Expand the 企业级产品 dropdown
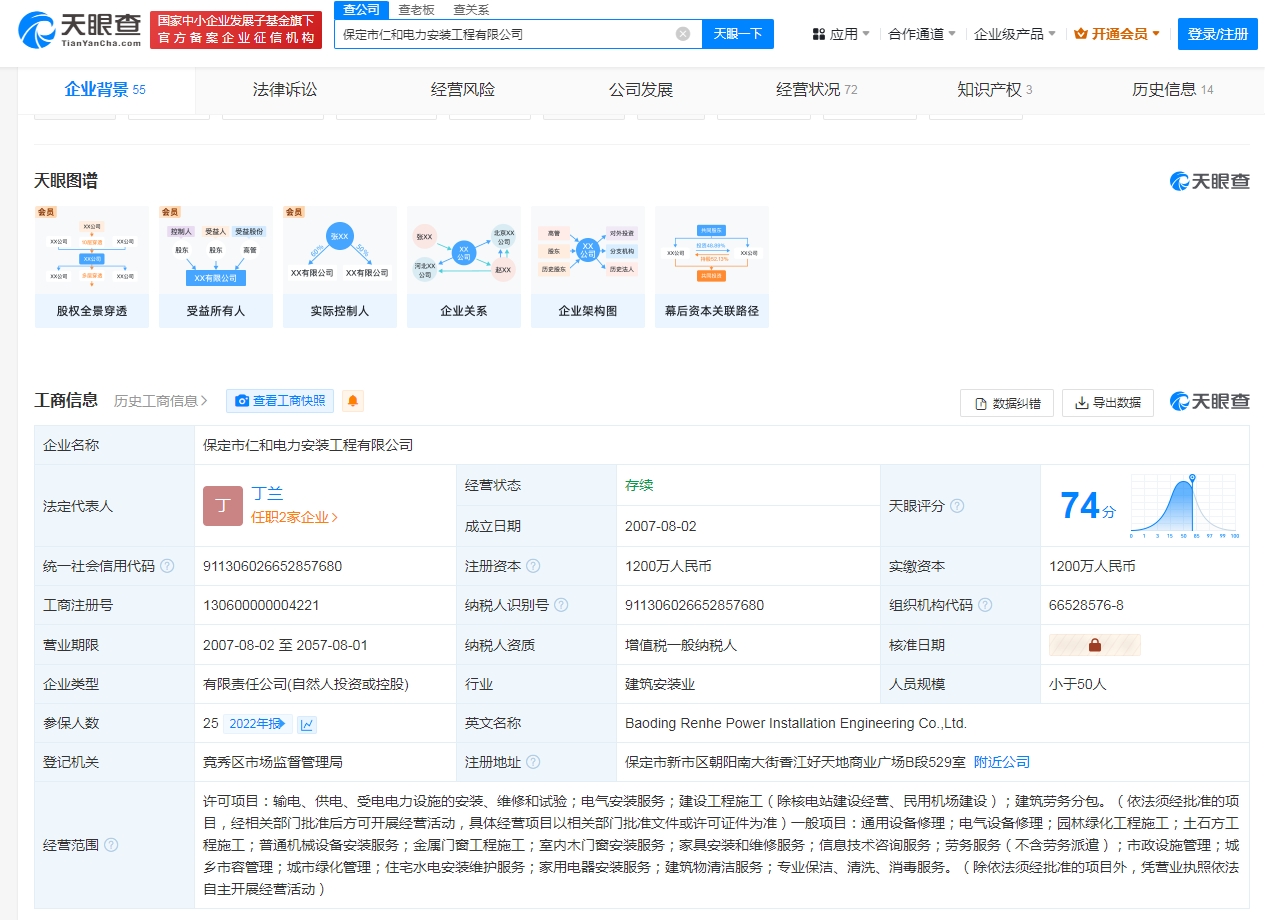1265x920 pixels. pyautogui.click(x=1015, y=34)
